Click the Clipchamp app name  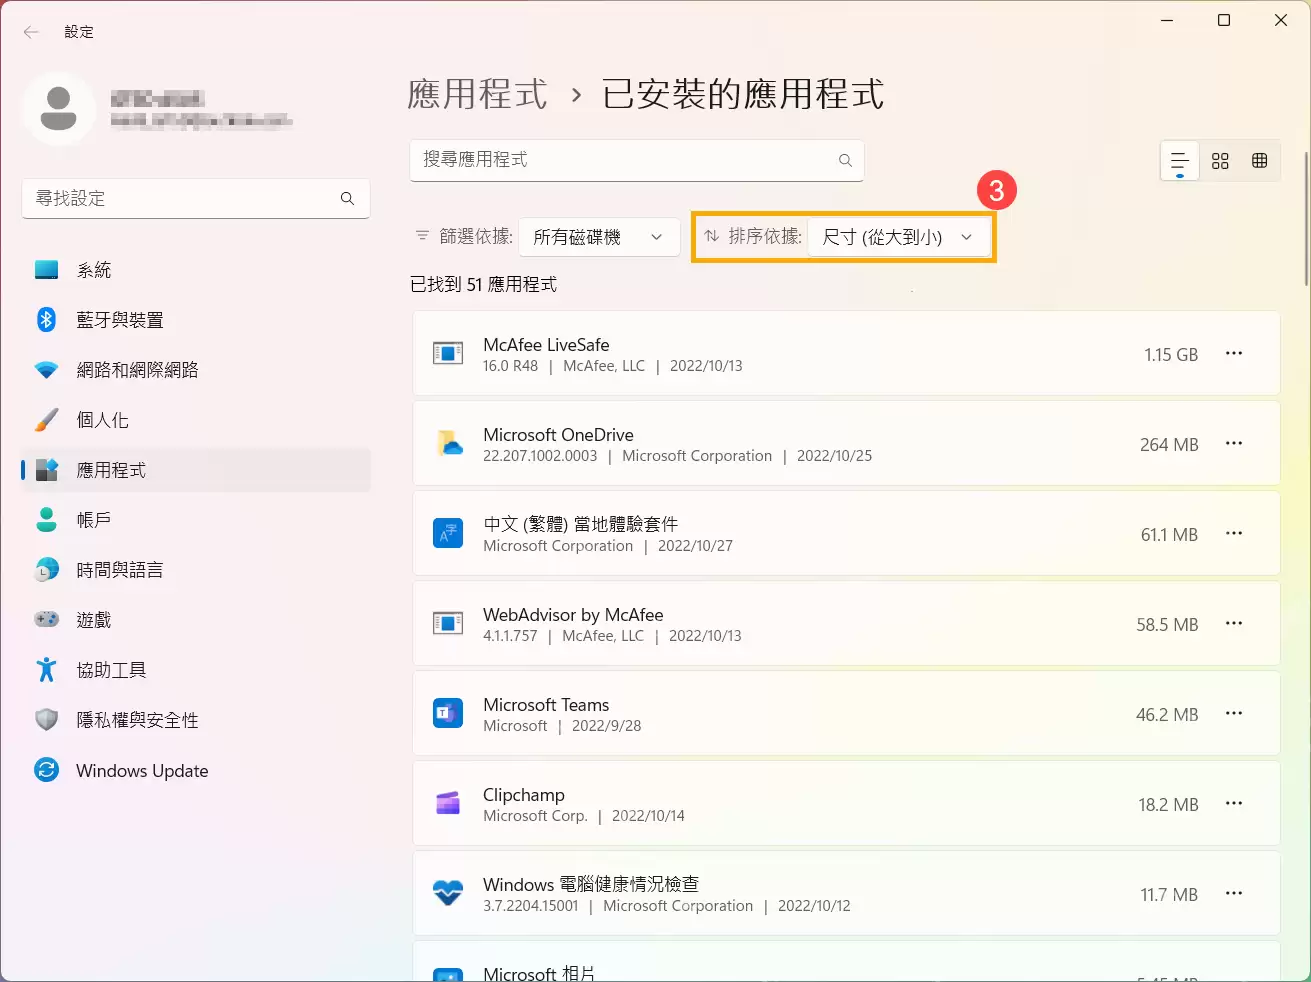(524, 795)
